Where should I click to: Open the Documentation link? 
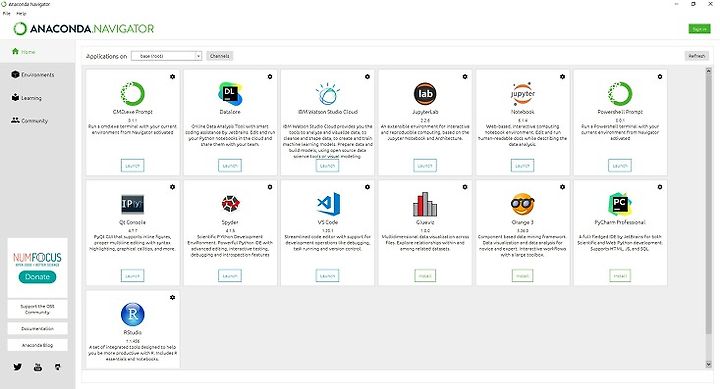37,328
